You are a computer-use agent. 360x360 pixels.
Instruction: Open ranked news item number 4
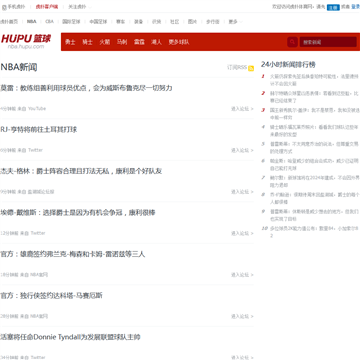314,131
